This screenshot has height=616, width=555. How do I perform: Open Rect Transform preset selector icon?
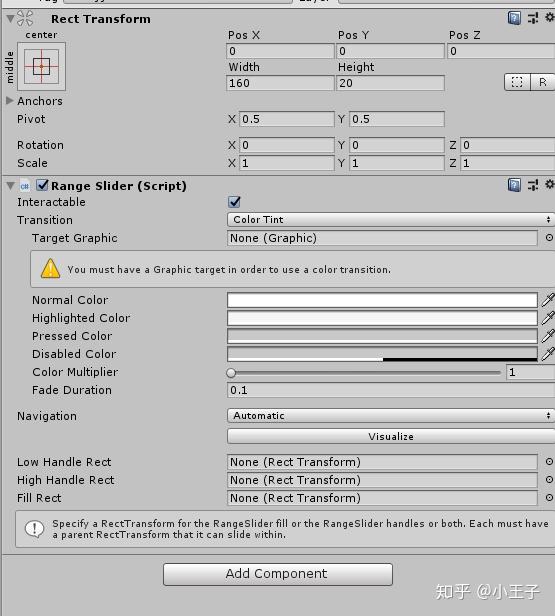pos(533,18)
